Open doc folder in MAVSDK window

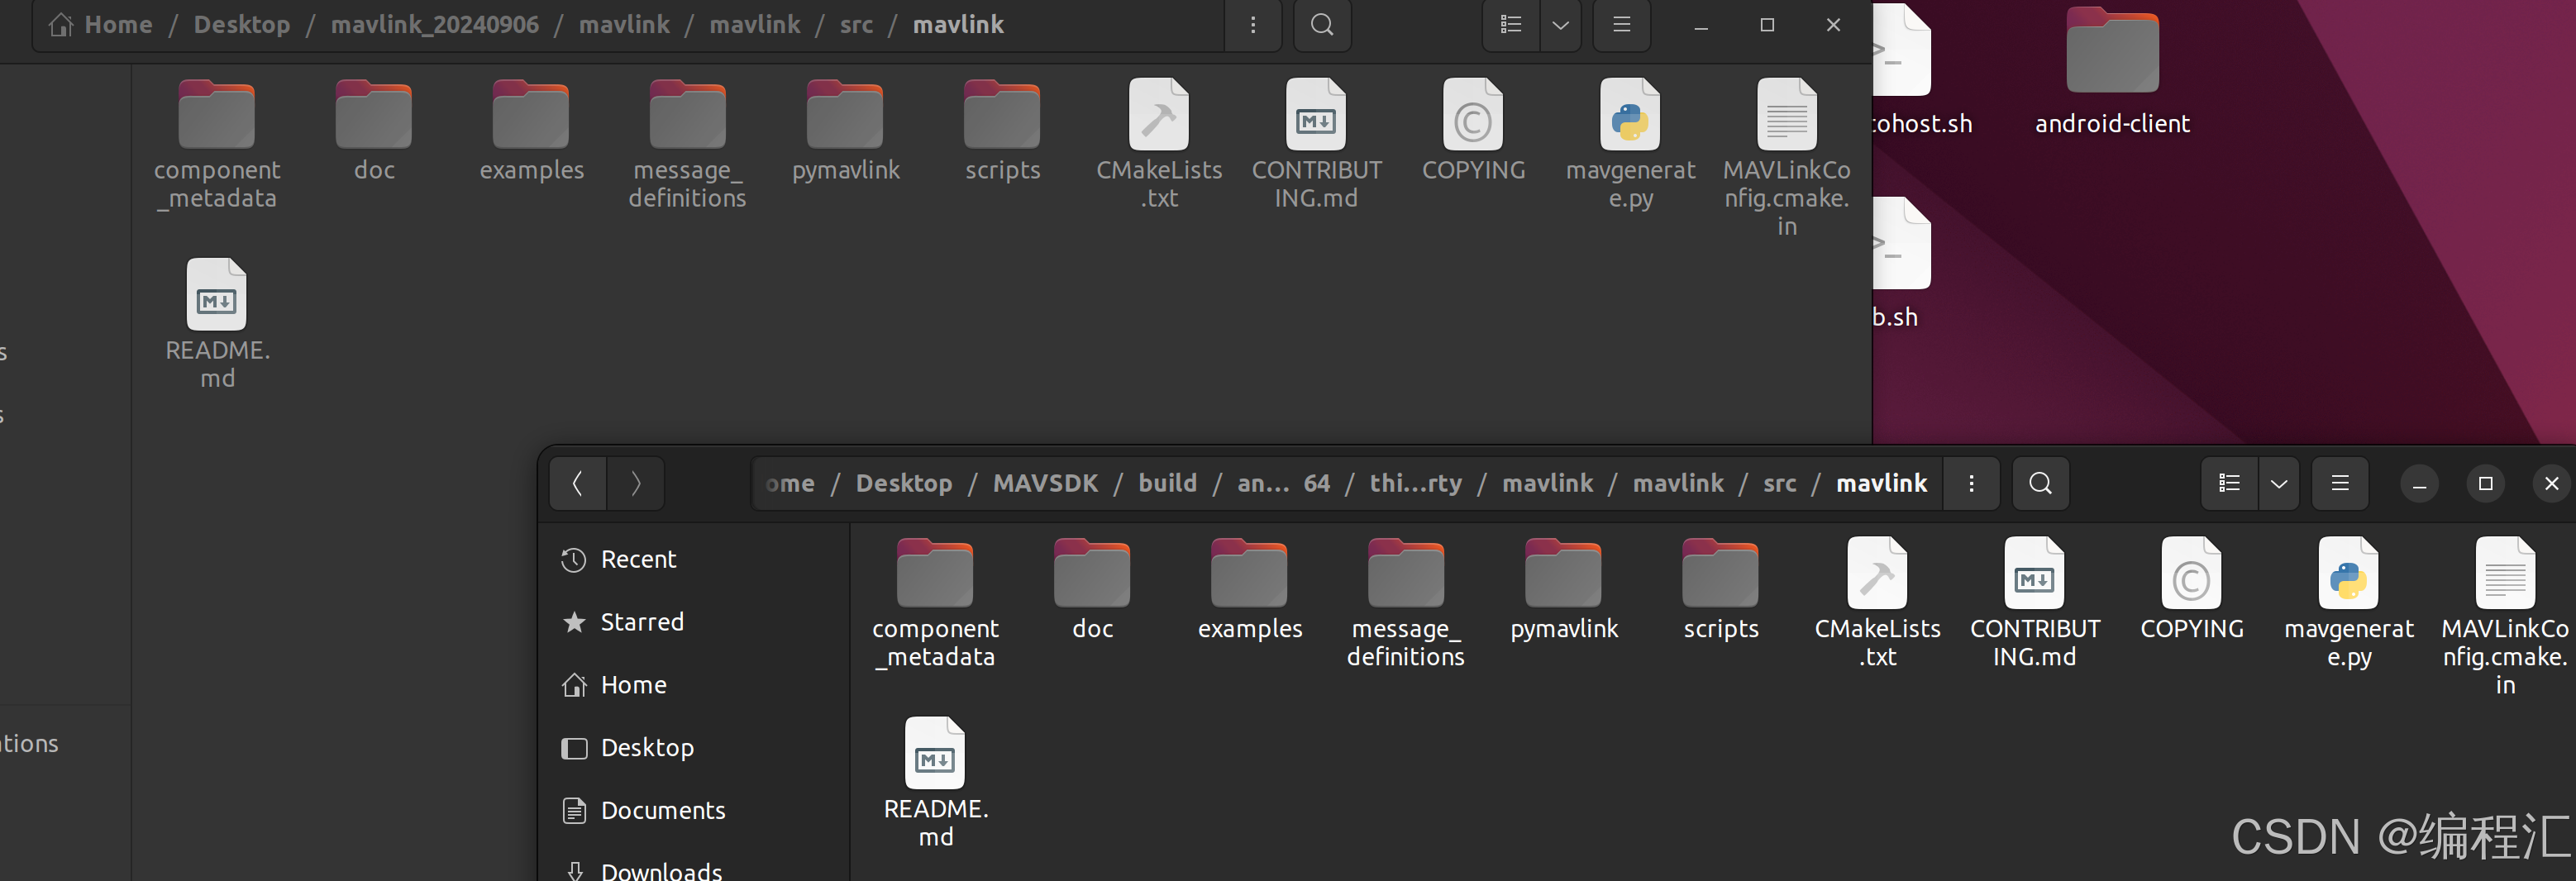point(1092,589)
